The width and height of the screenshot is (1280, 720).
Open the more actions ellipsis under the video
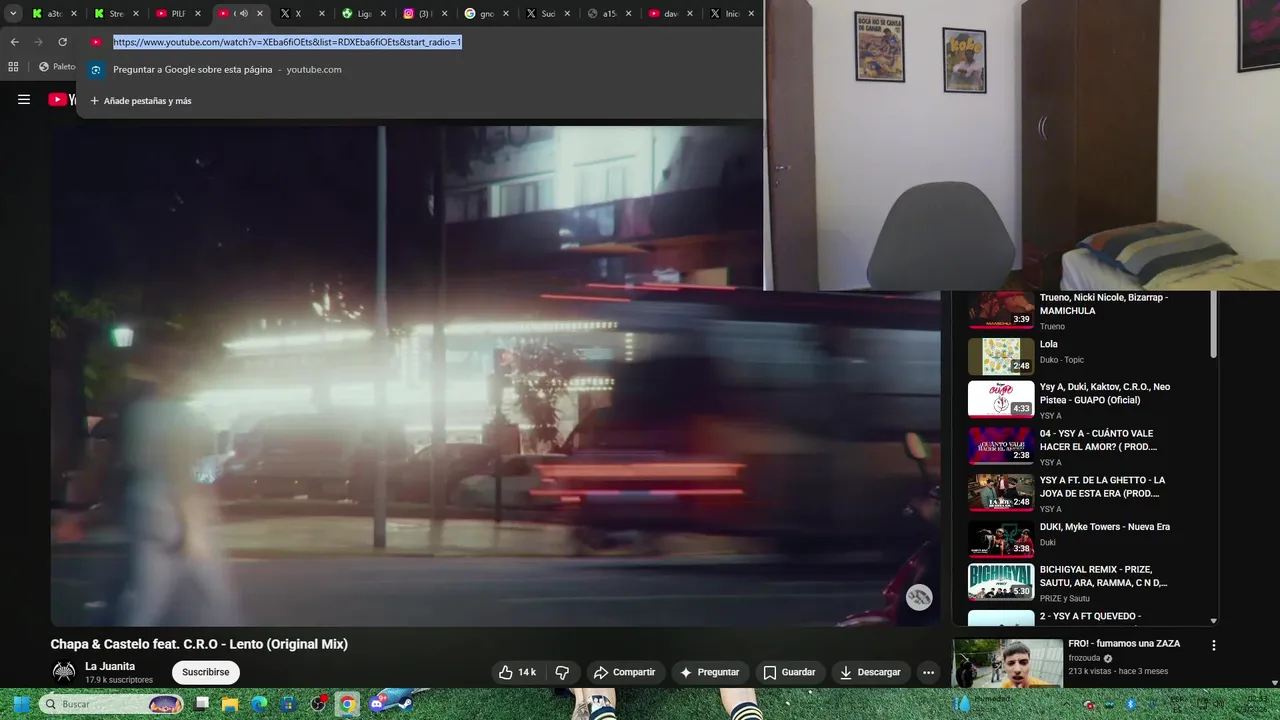928,672
